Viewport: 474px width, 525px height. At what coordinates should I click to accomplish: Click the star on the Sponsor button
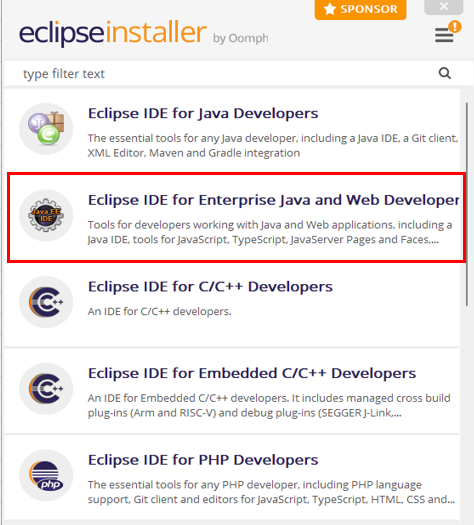[x=330, y=9]
